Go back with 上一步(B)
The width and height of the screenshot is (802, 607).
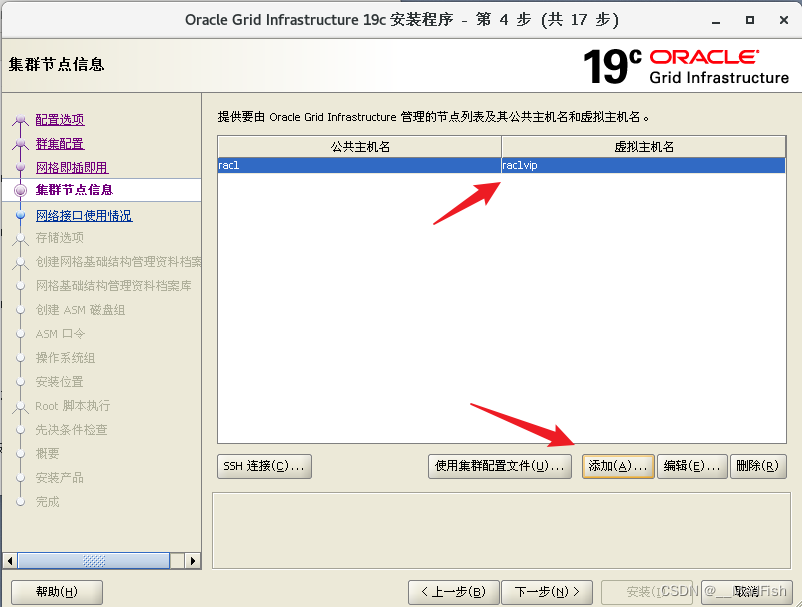pos(453,592)
